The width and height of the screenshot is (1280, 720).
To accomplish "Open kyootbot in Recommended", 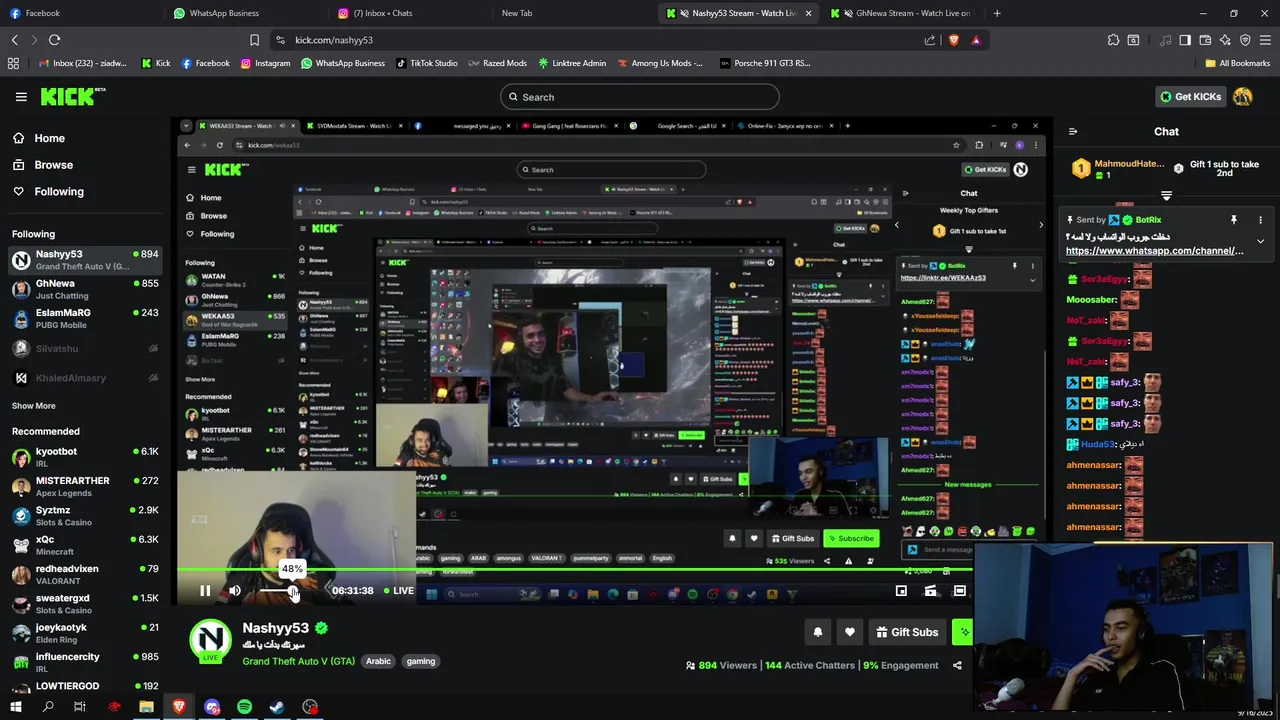I will click(x=86, y=457).
